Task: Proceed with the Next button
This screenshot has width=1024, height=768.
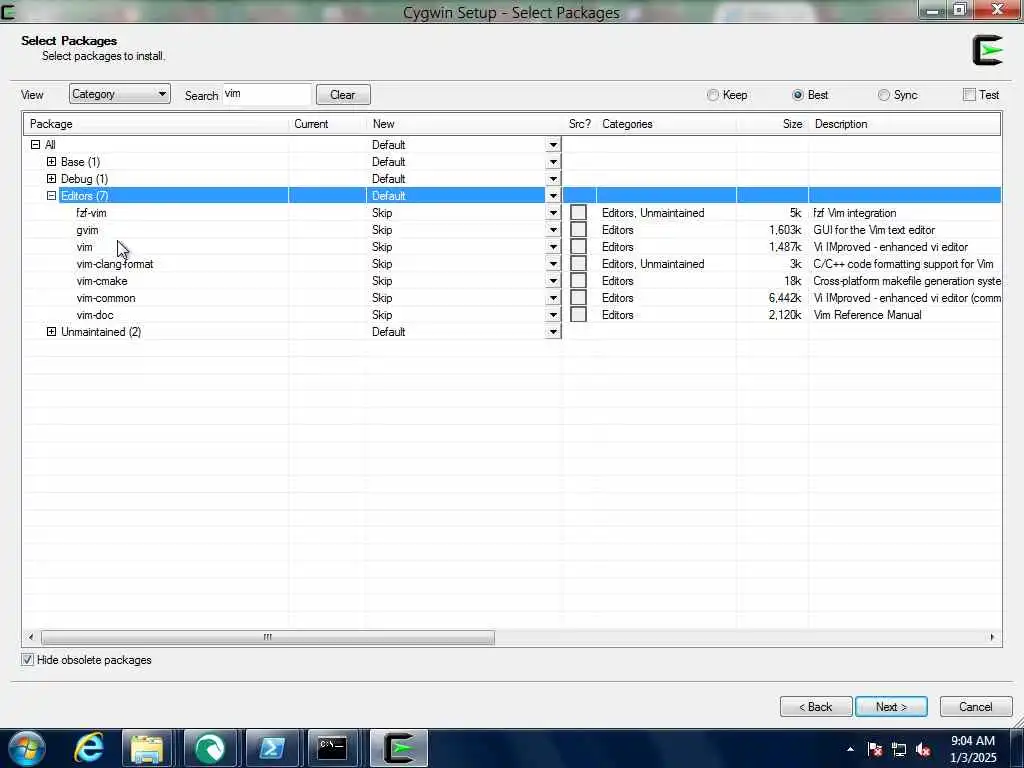Action: point(891,707)
